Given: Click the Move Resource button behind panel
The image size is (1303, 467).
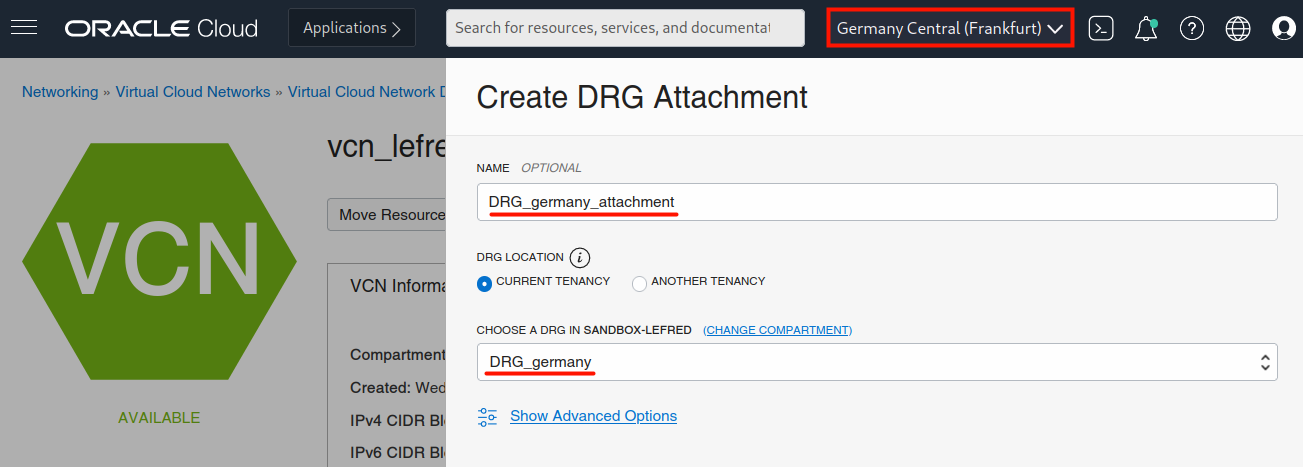Looking at the screenshot, I should (387, 215).
